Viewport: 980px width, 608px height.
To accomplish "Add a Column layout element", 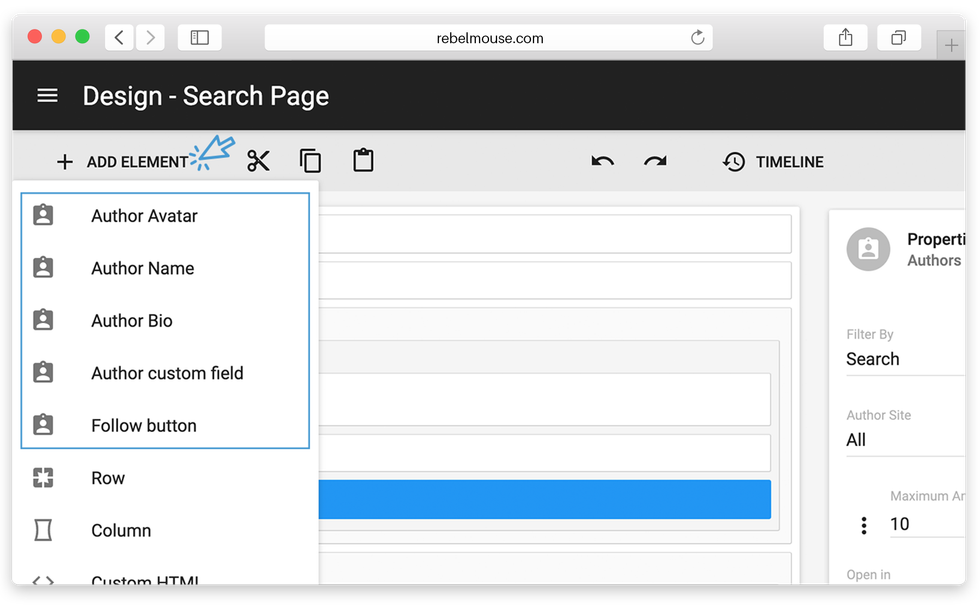I will point(121,531).
